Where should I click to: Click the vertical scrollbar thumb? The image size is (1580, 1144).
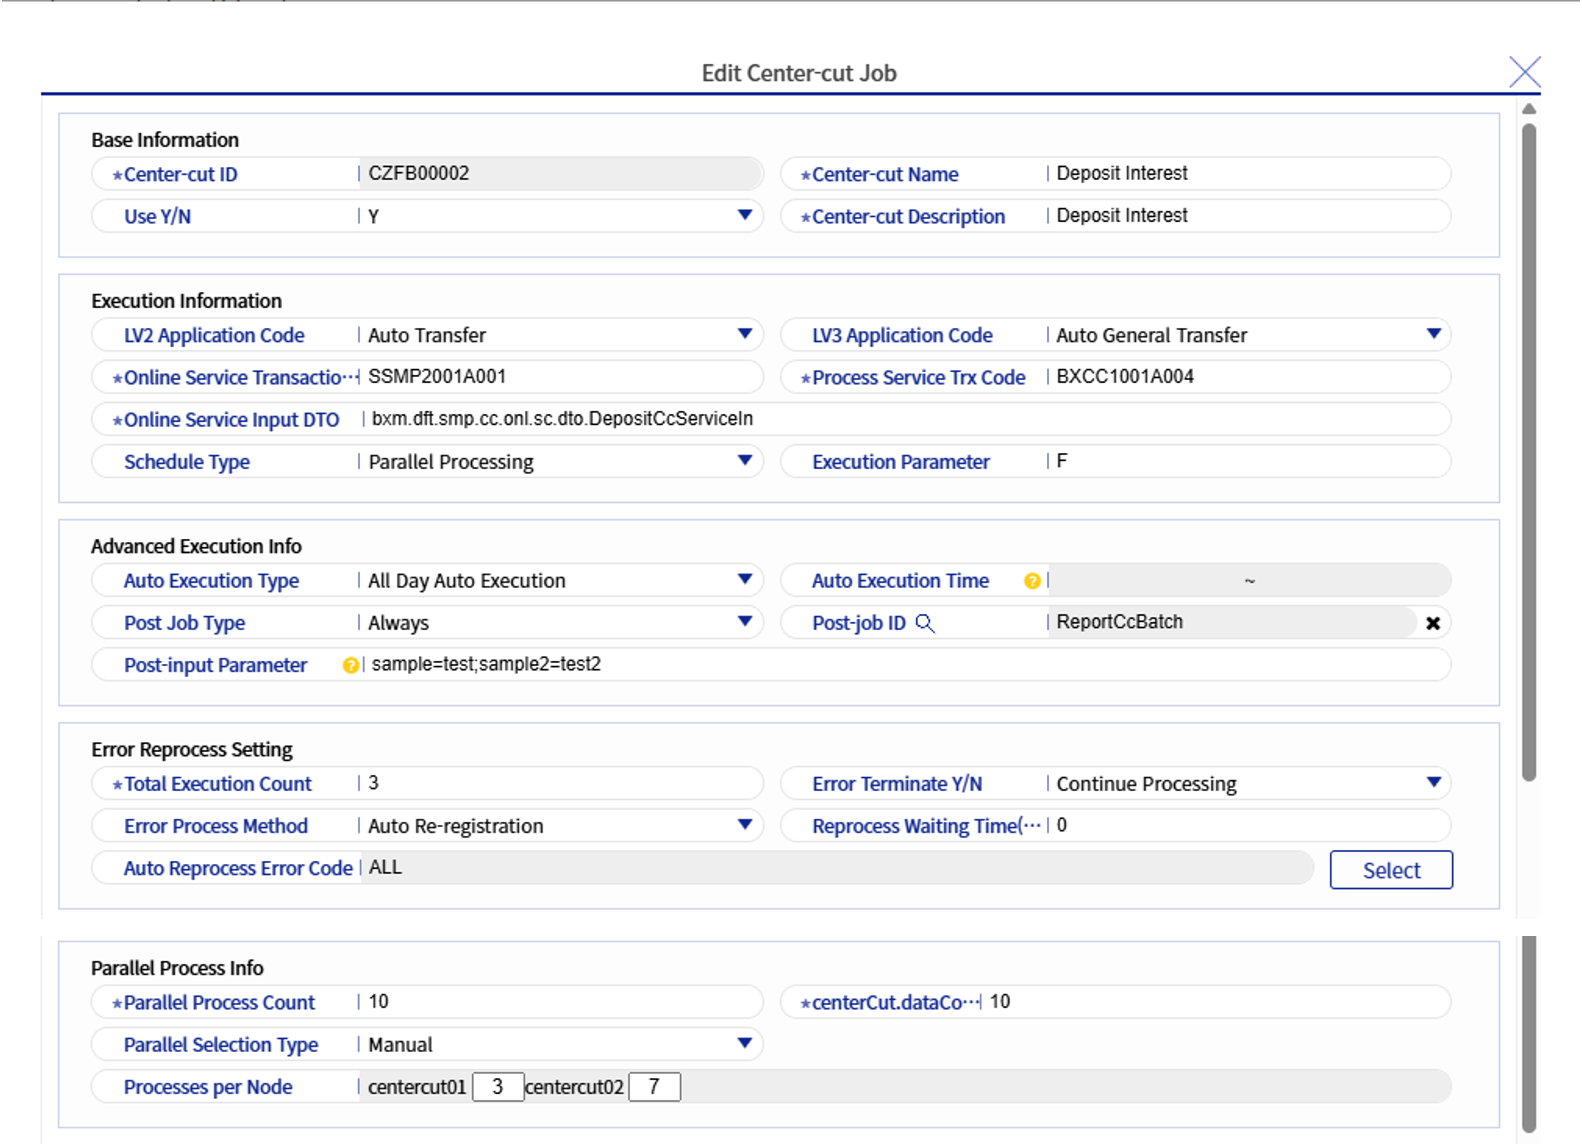(1529, 450)
